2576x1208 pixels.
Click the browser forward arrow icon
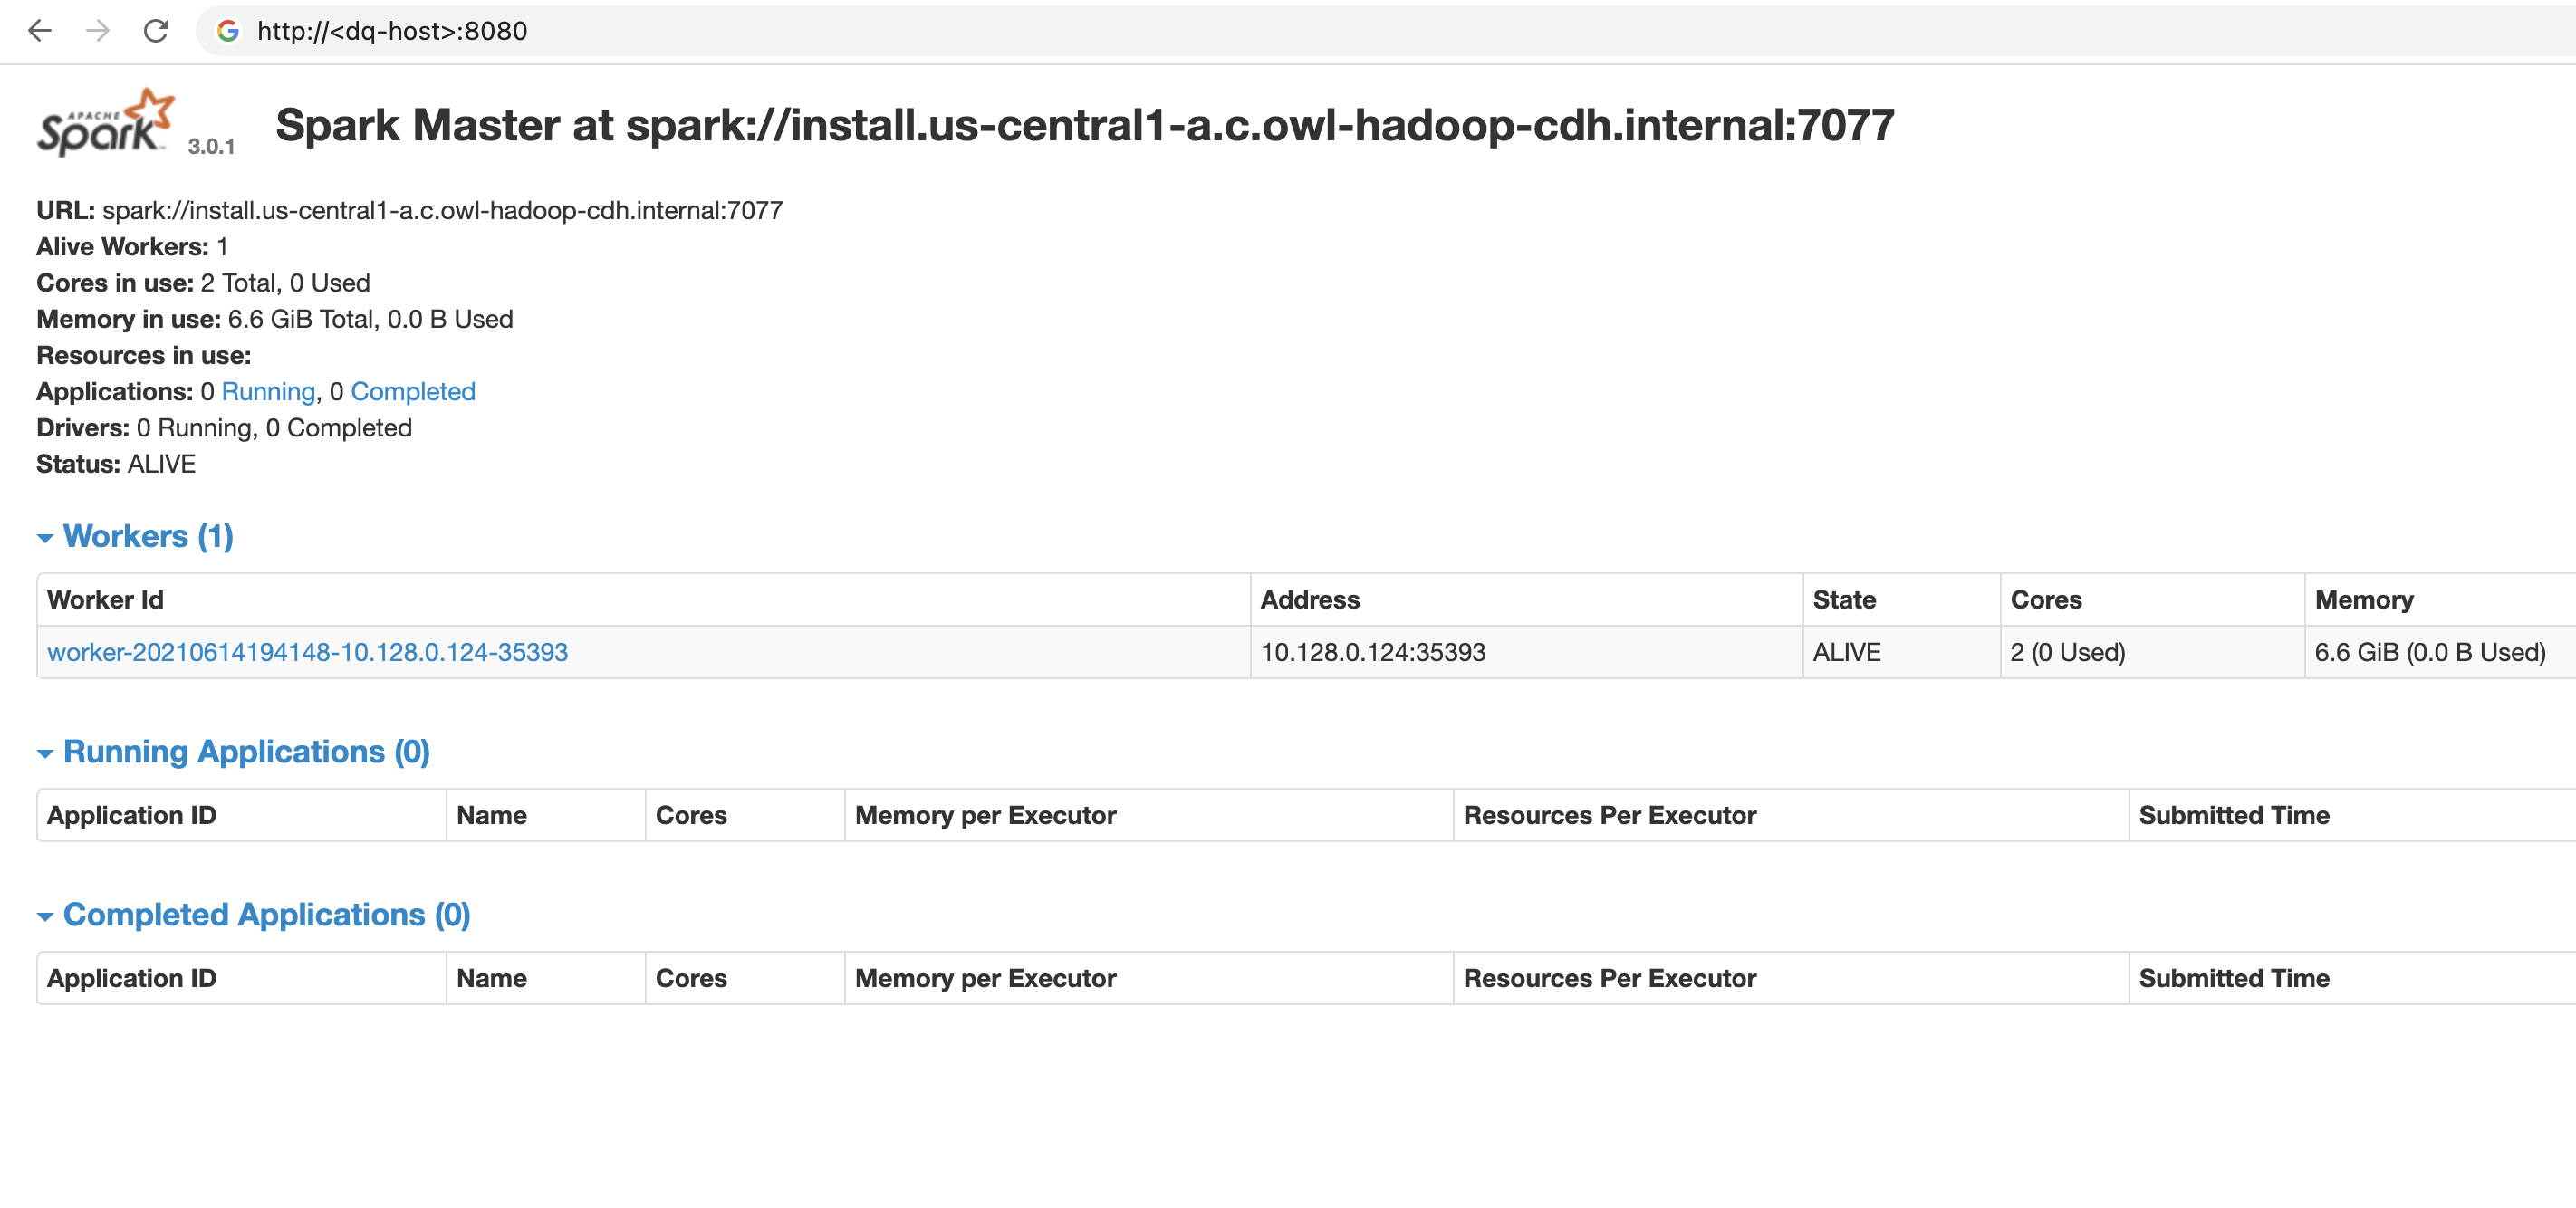(98, 31)
